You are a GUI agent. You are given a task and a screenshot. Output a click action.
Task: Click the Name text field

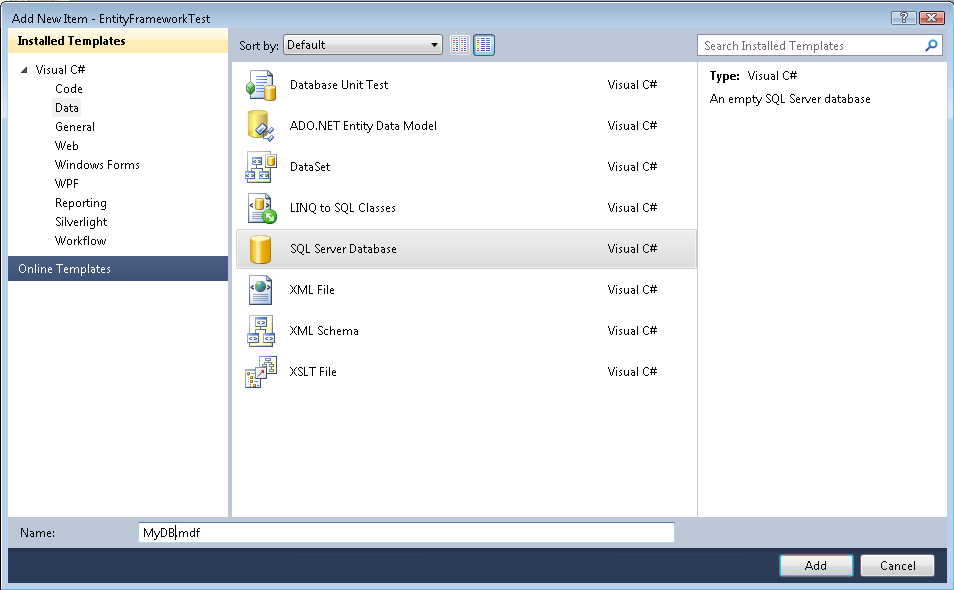405,533
